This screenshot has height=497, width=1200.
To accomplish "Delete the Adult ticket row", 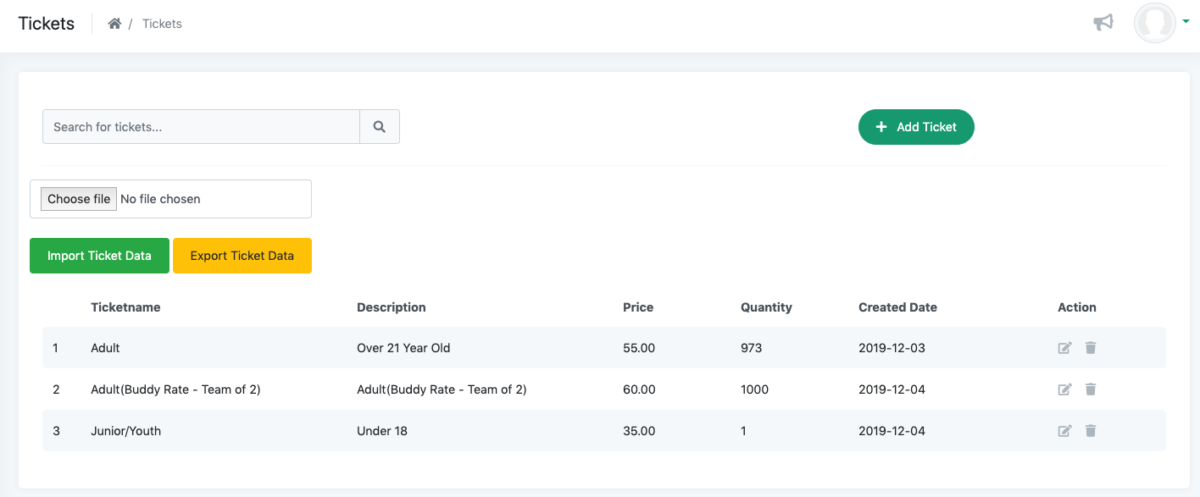I will coord(1091,348).
